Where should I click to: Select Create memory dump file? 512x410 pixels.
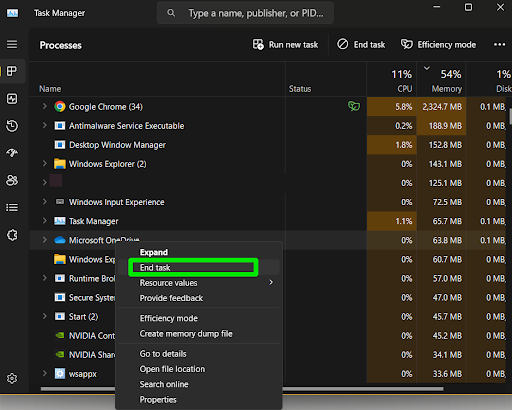(199, 334)
